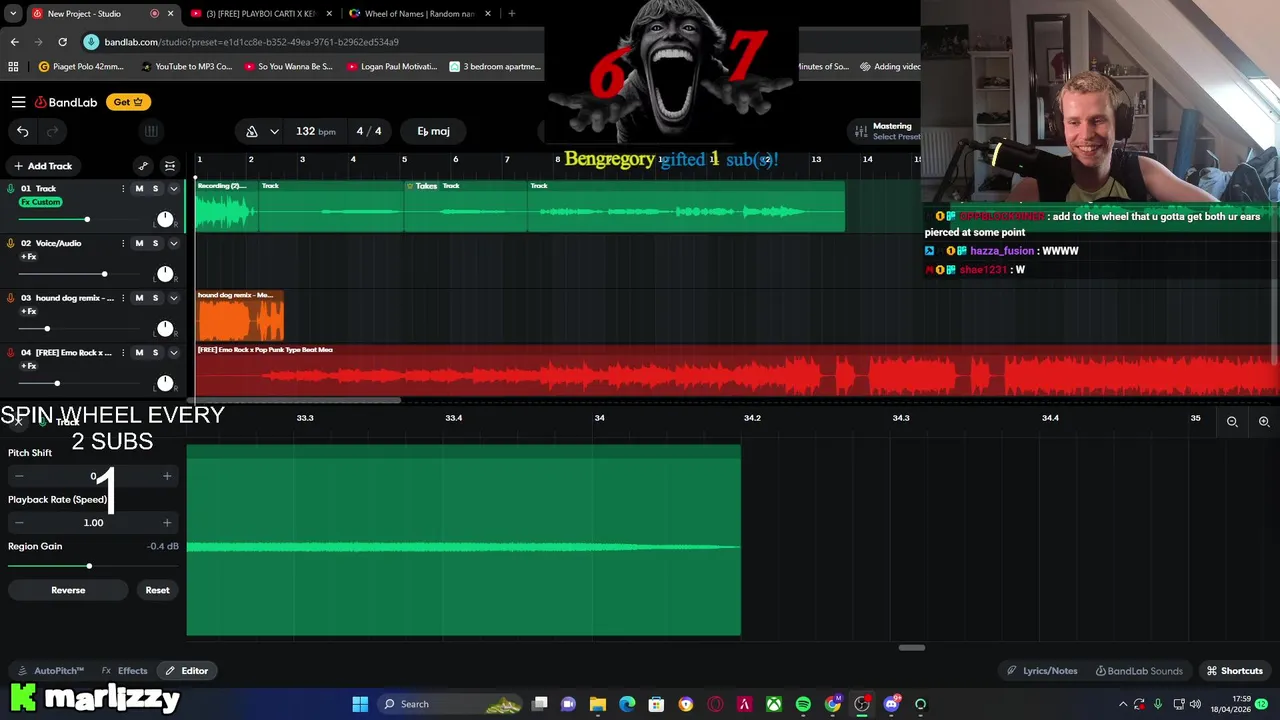Image resolution: width=1280 pixels, height=720 pixels.
Task: Solo the 03 hound dog remix track
Action: [155, 298]
